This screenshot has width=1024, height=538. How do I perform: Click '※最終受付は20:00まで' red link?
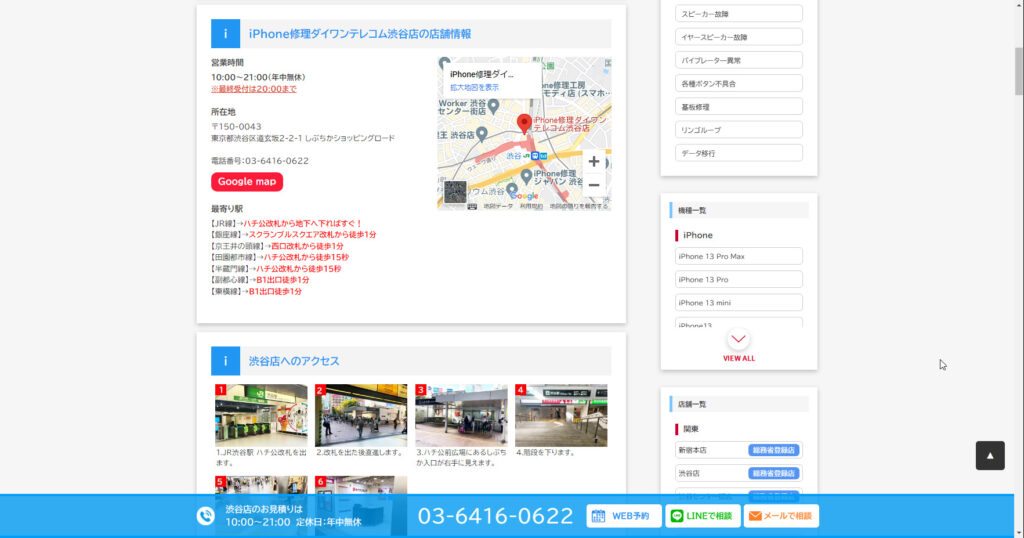click(253, 89)
